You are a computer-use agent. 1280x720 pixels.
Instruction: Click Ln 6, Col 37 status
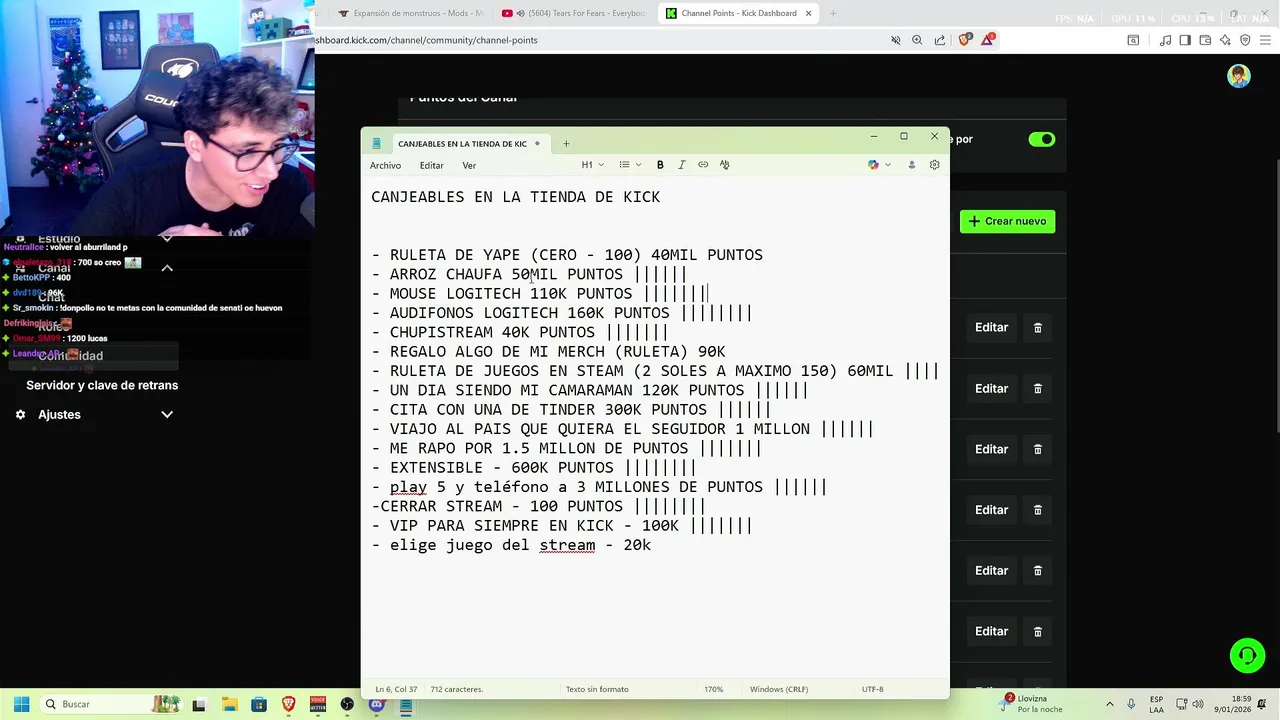pos(397,689)
